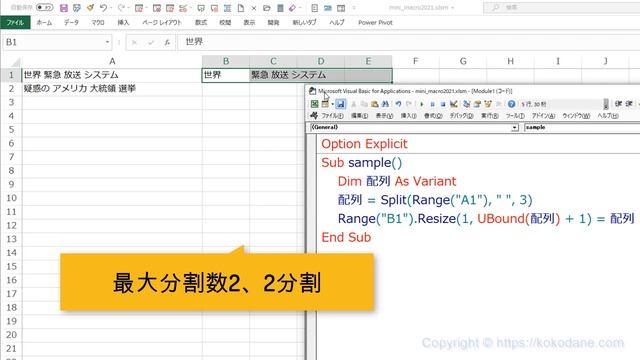The image size is (640, 360).
Task: Click the Undo icon in the VBA toolbar
Action: click(398, 104)
